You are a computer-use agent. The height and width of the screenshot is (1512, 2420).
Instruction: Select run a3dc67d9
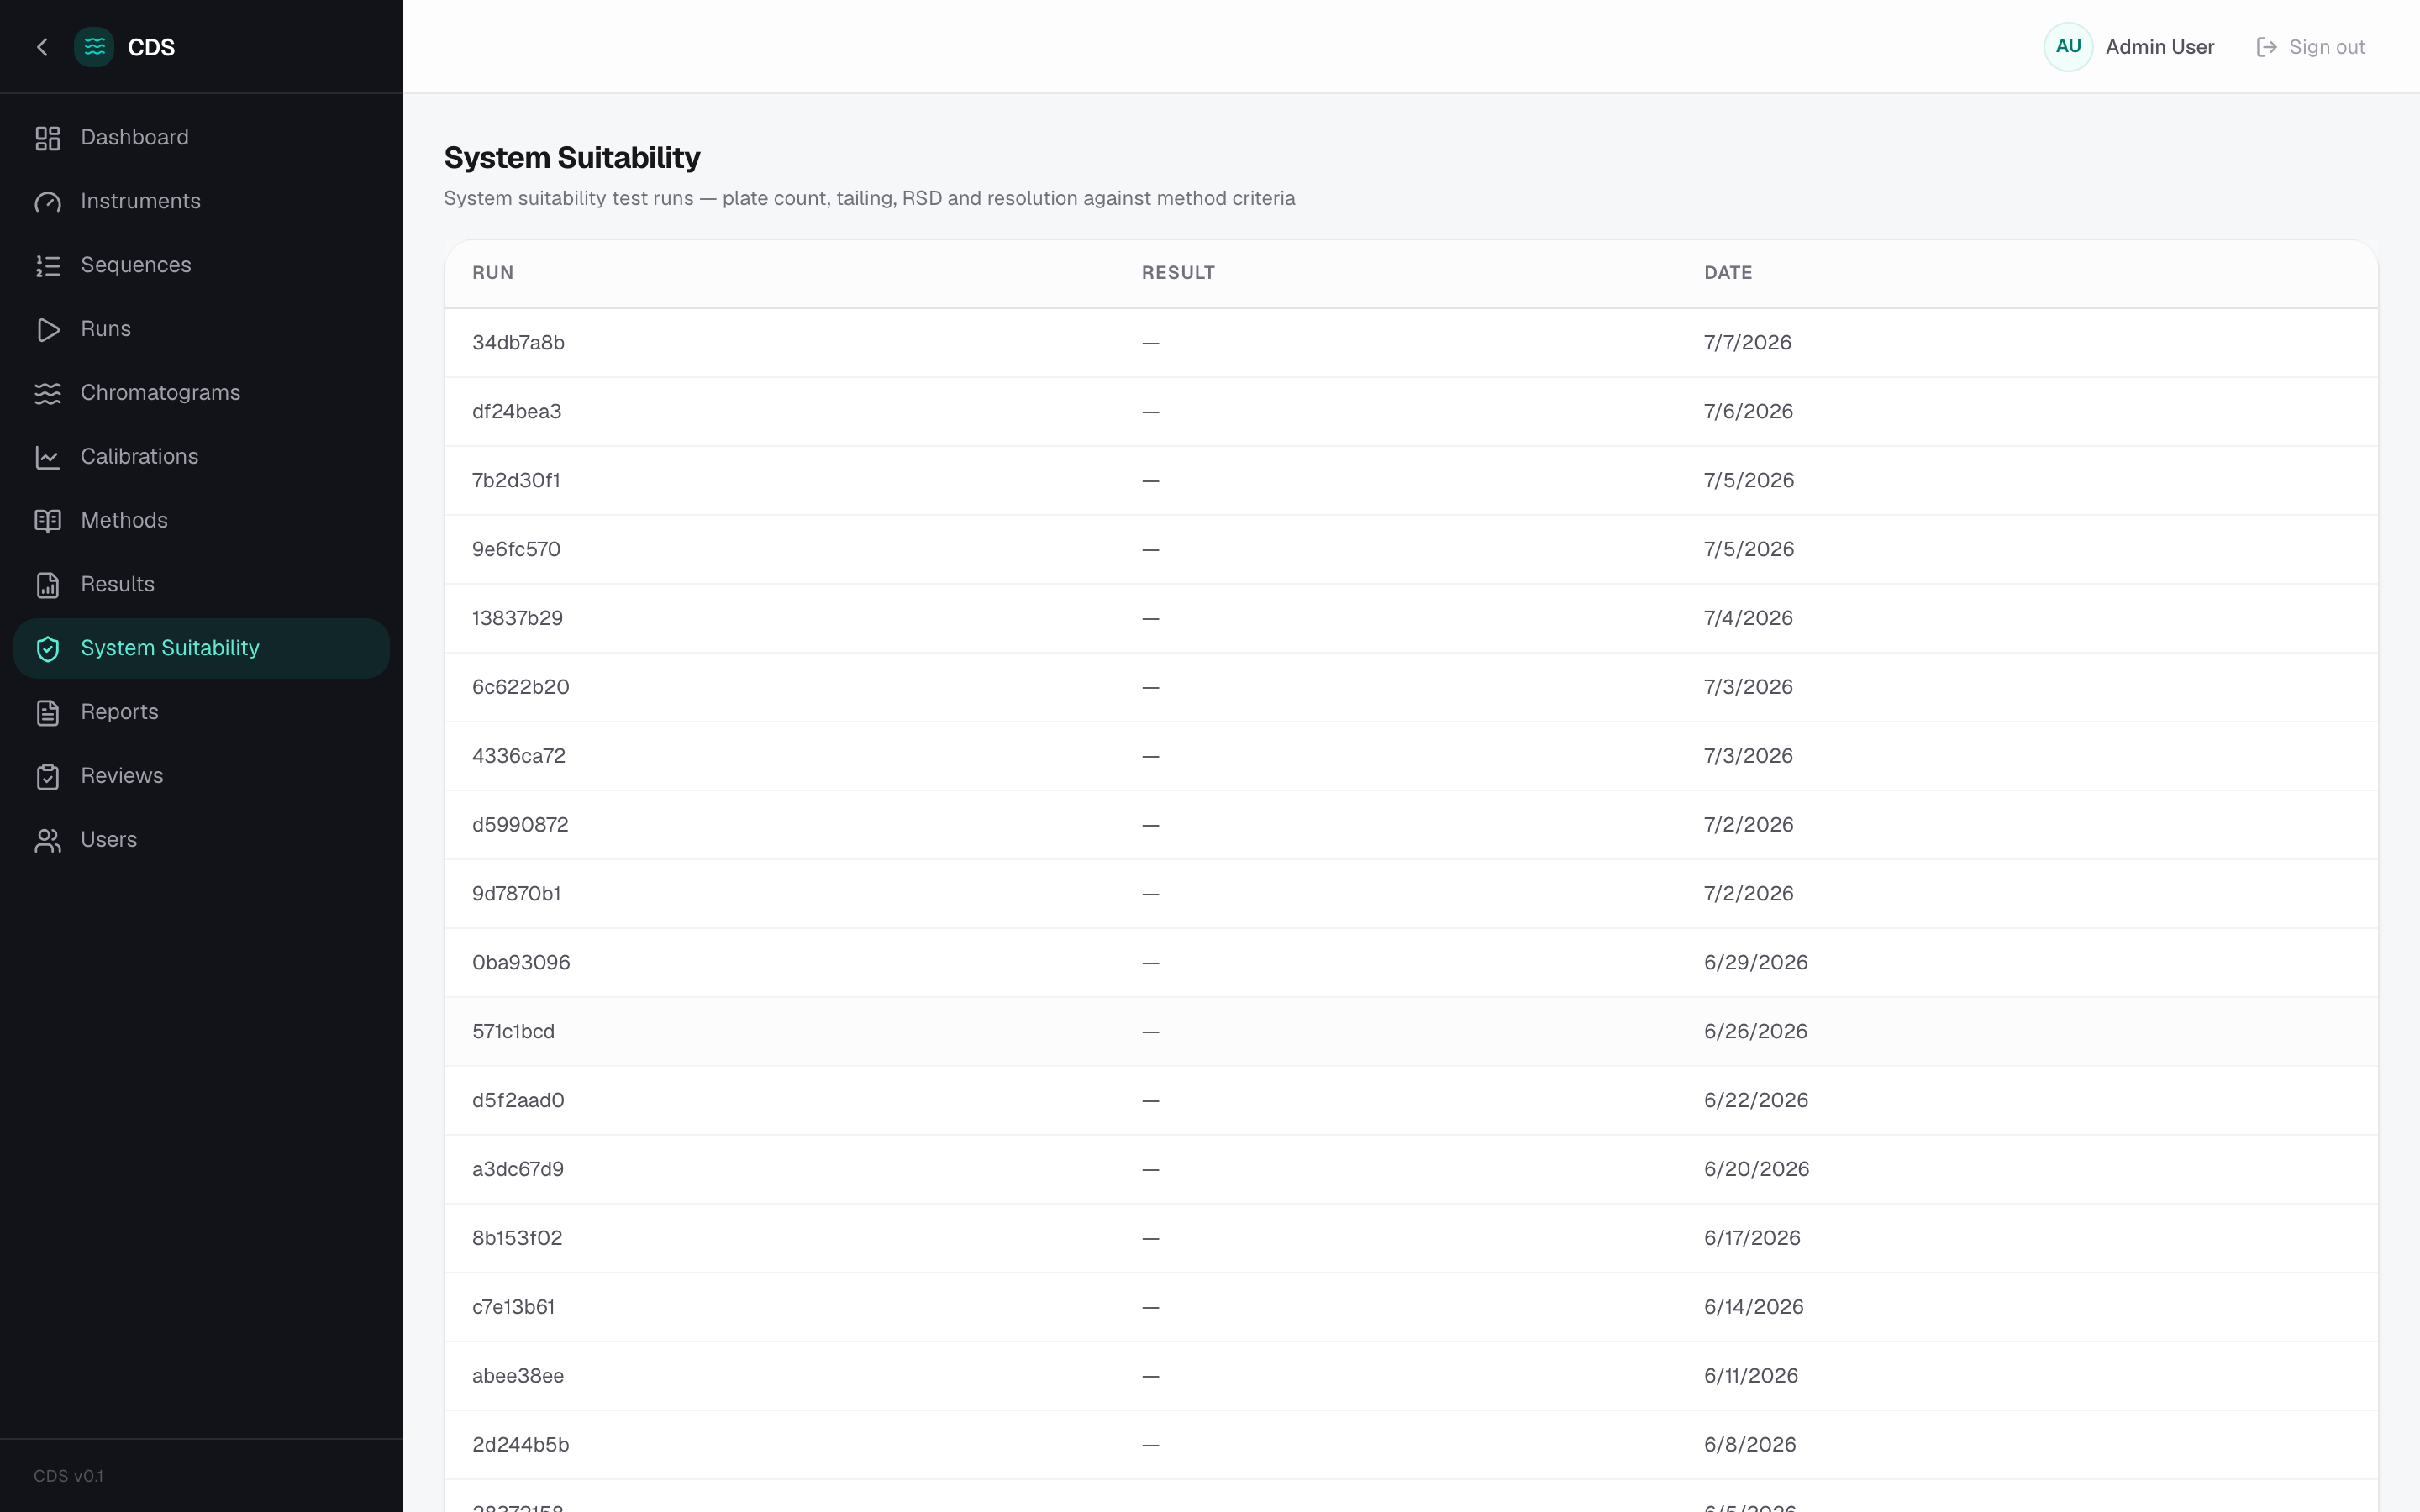pyautogui.click(x=1411, y=1170)
